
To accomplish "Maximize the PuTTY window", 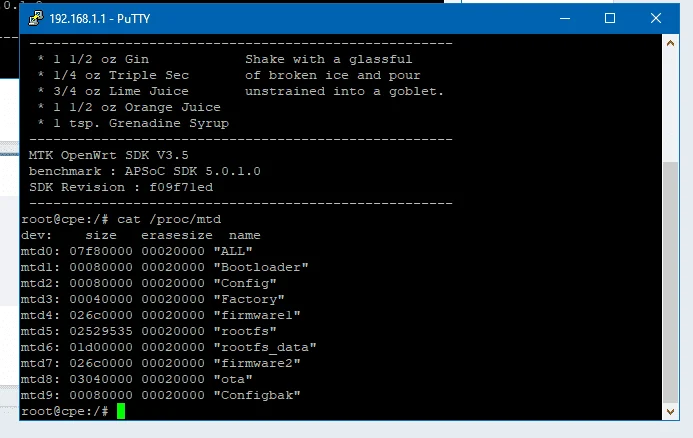I will click(x=610, y=19).
